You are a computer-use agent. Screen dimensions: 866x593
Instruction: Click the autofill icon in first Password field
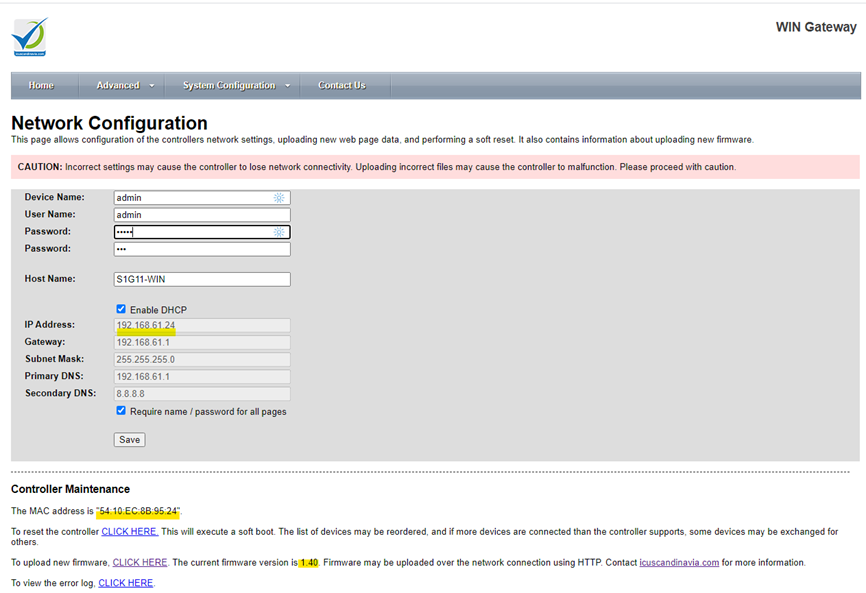pyautogui.click(x=280, y=232)
